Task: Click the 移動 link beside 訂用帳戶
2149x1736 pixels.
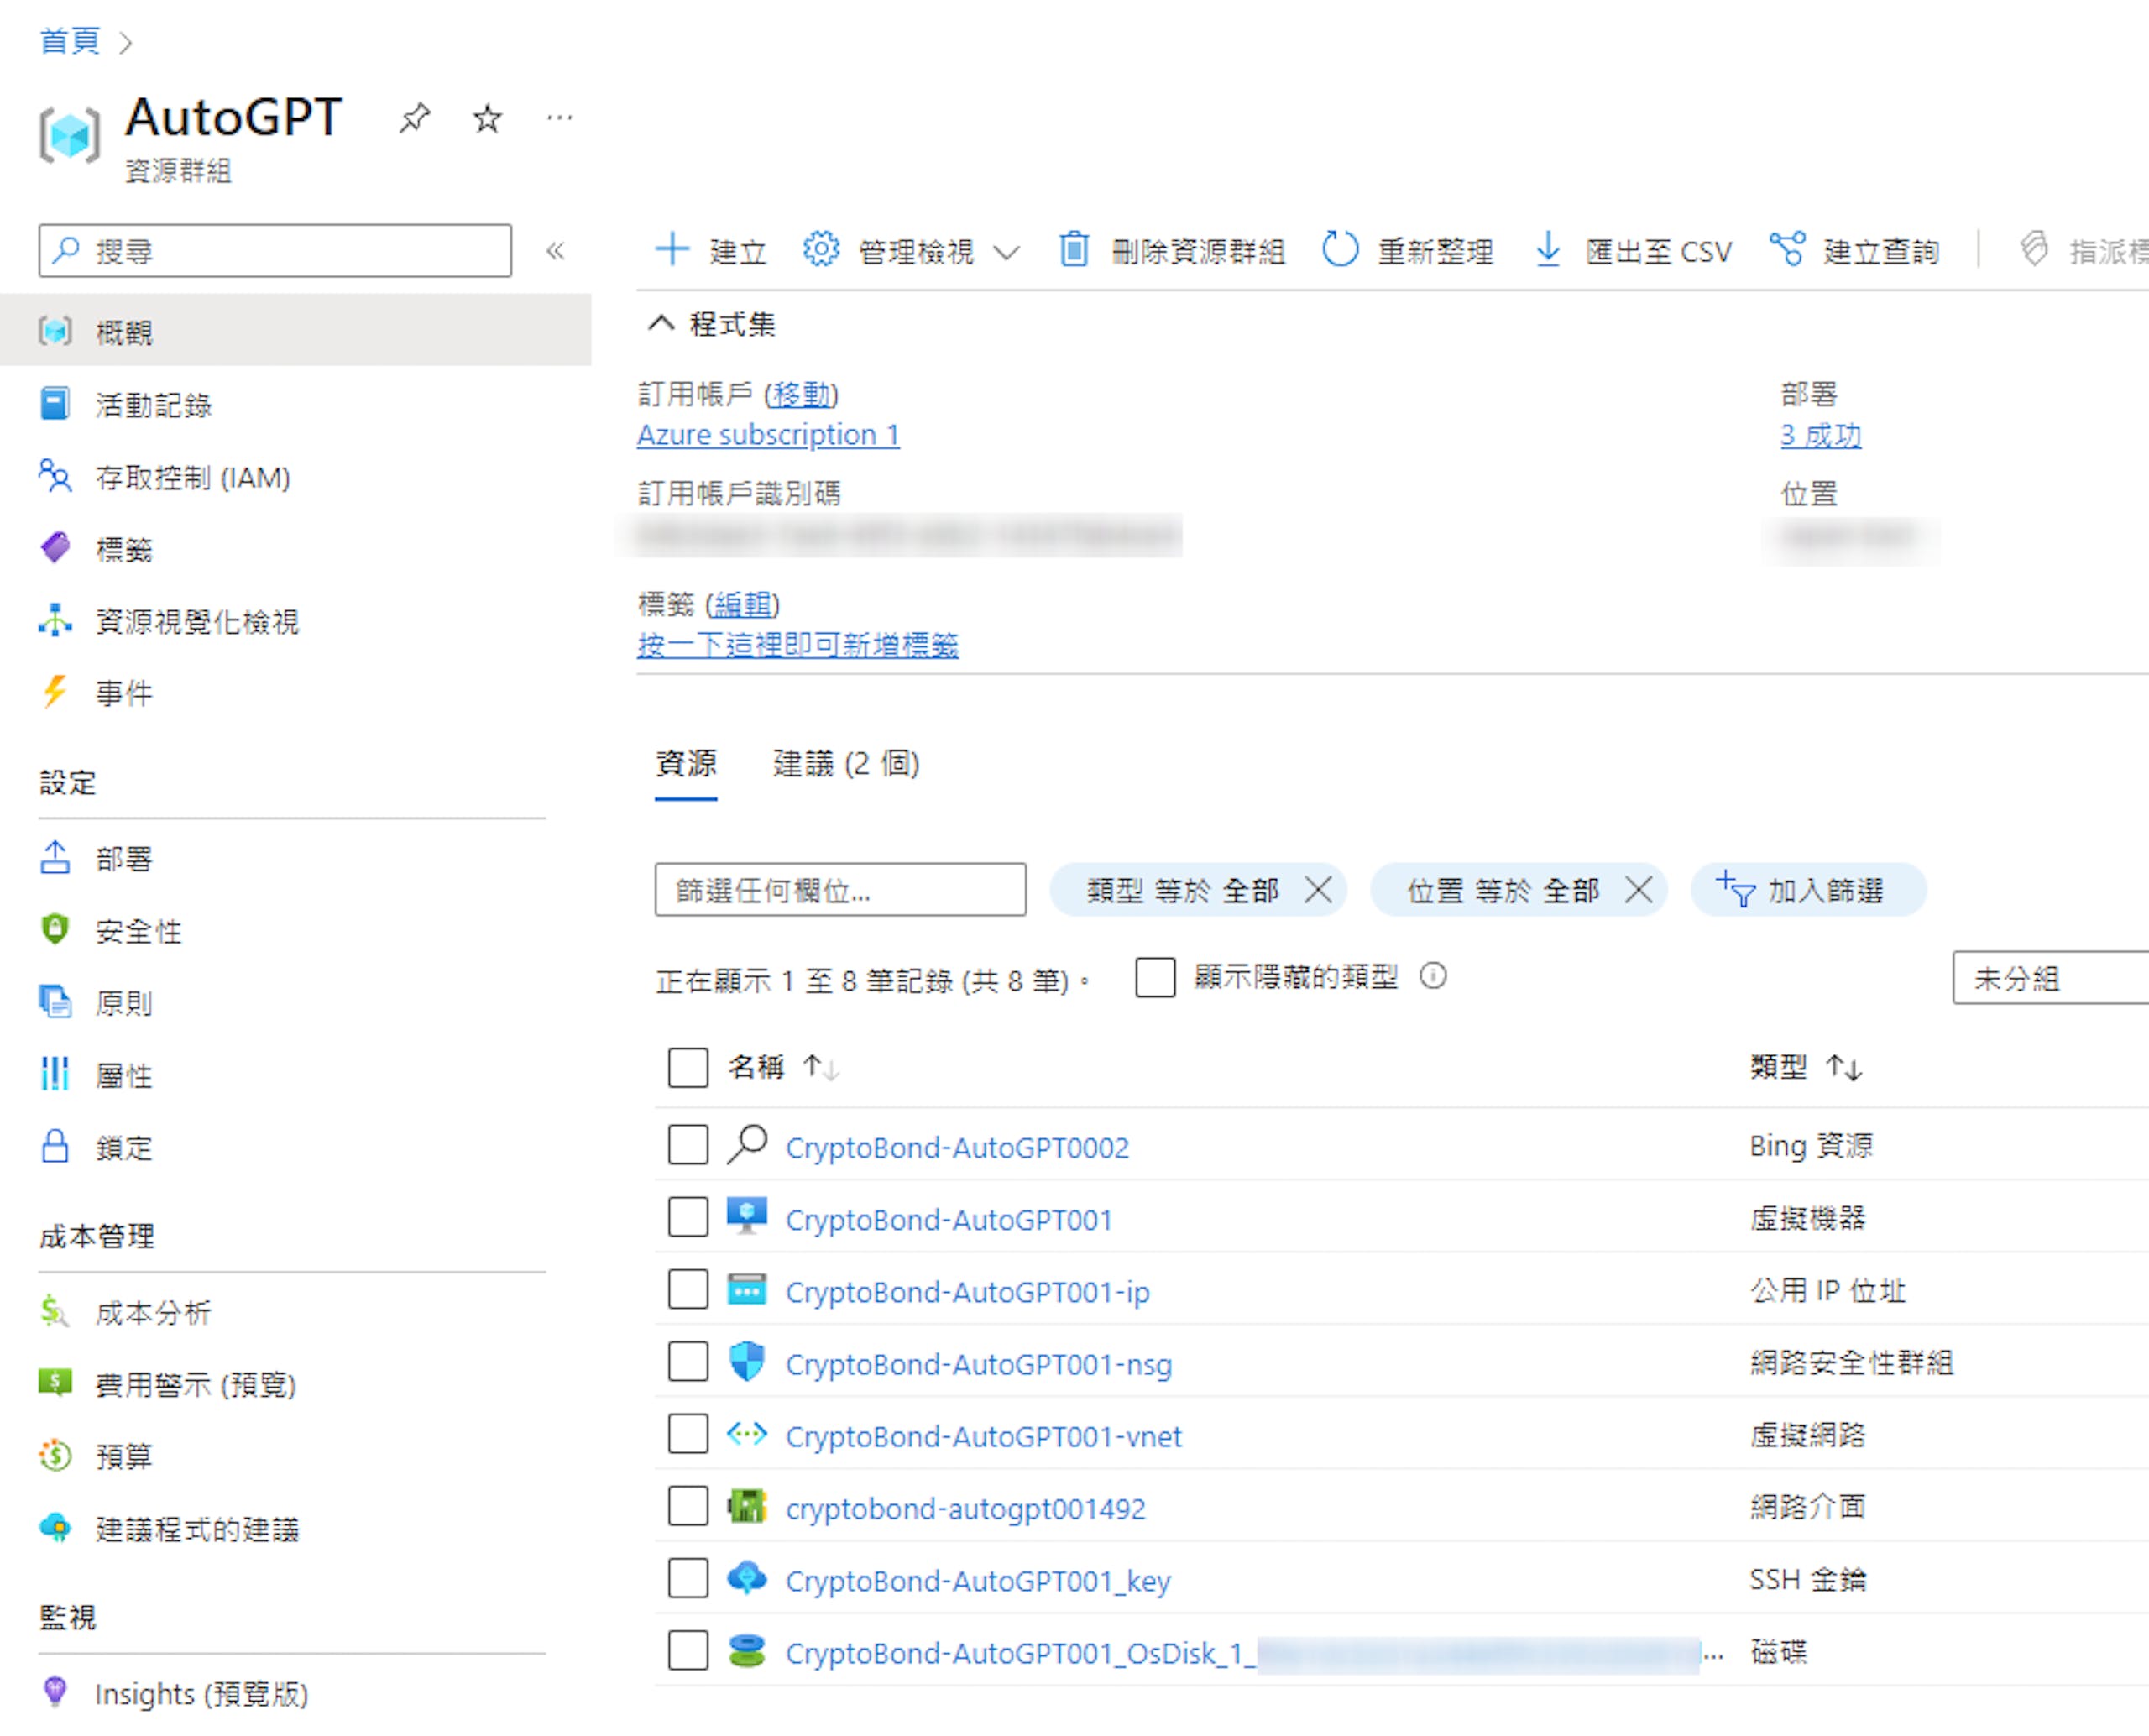Action: [801, 394]
